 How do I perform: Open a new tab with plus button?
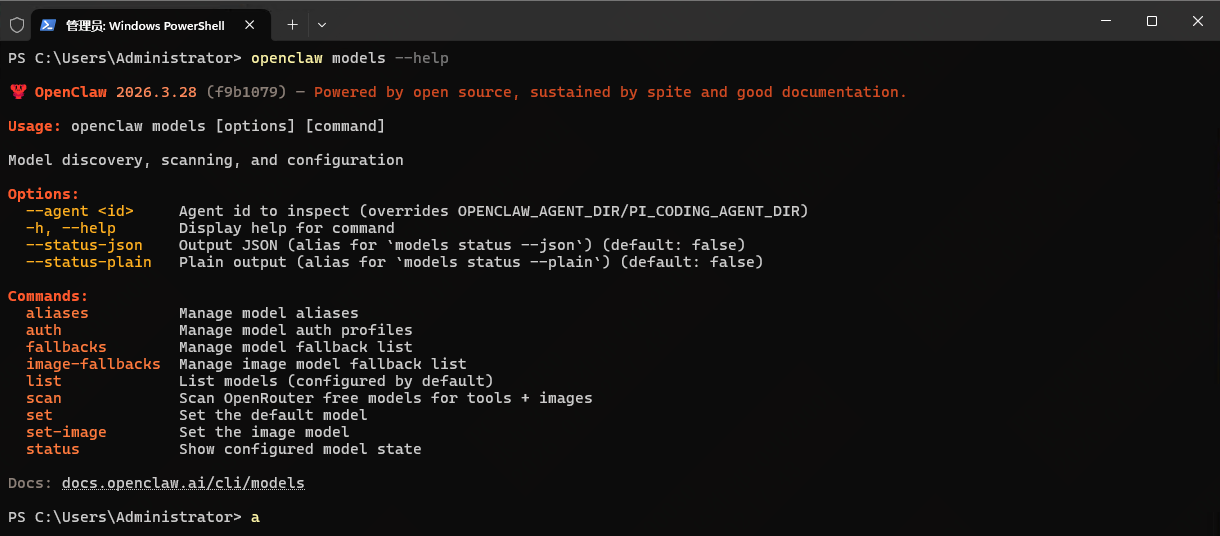(x=292, y=24)
